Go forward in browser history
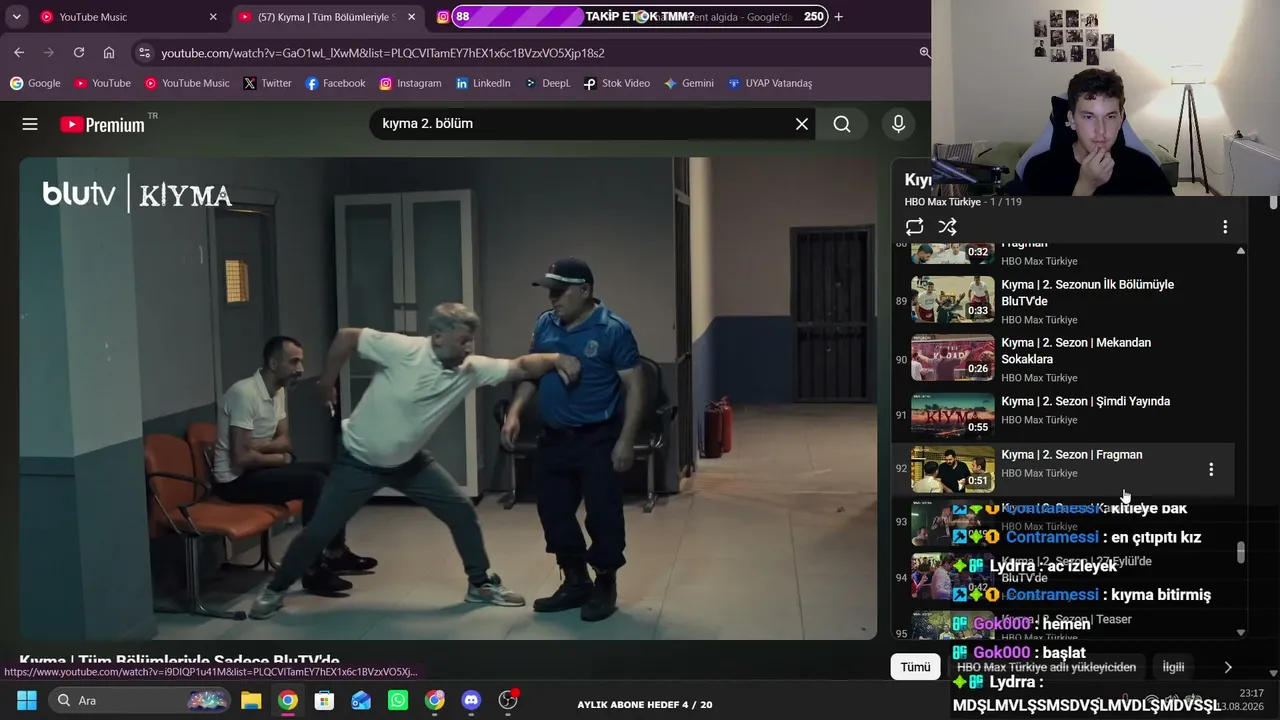Viewport: 1280px width, 720px height. (x=49, y=53)
